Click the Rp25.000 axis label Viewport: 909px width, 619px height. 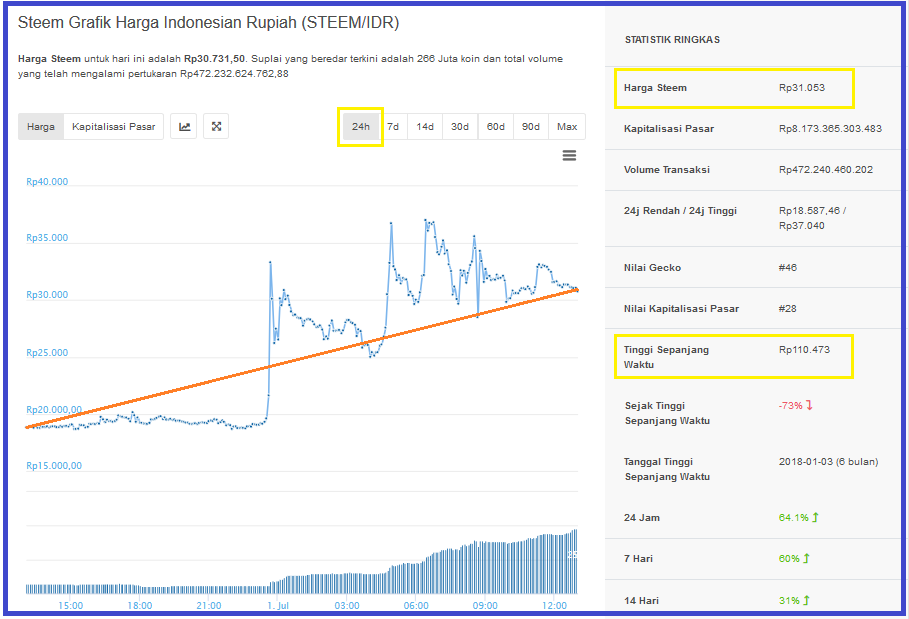coord(47,353)
